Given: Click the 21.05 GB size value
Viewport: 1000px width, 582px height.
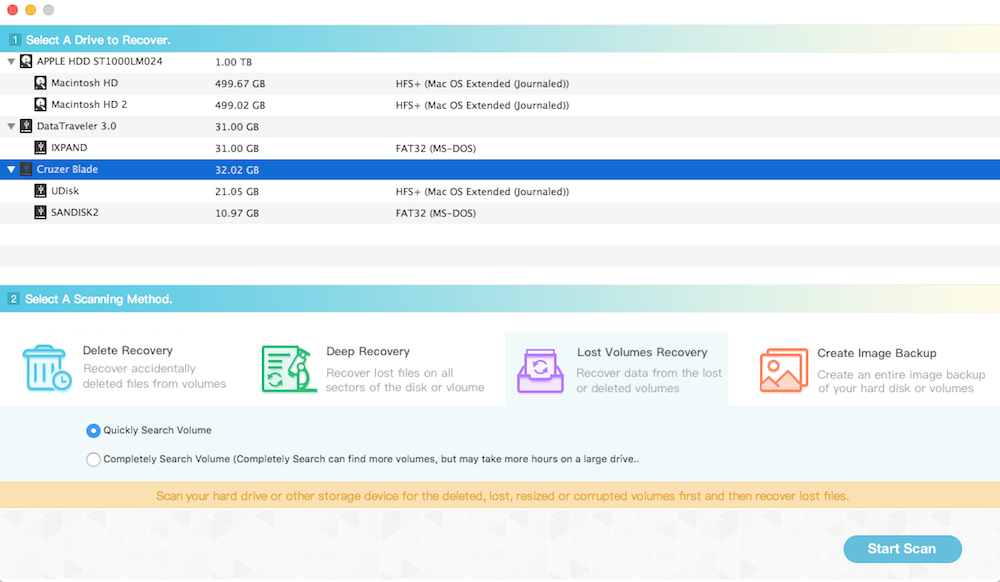Looking at the screenshot, I should 237,192.
